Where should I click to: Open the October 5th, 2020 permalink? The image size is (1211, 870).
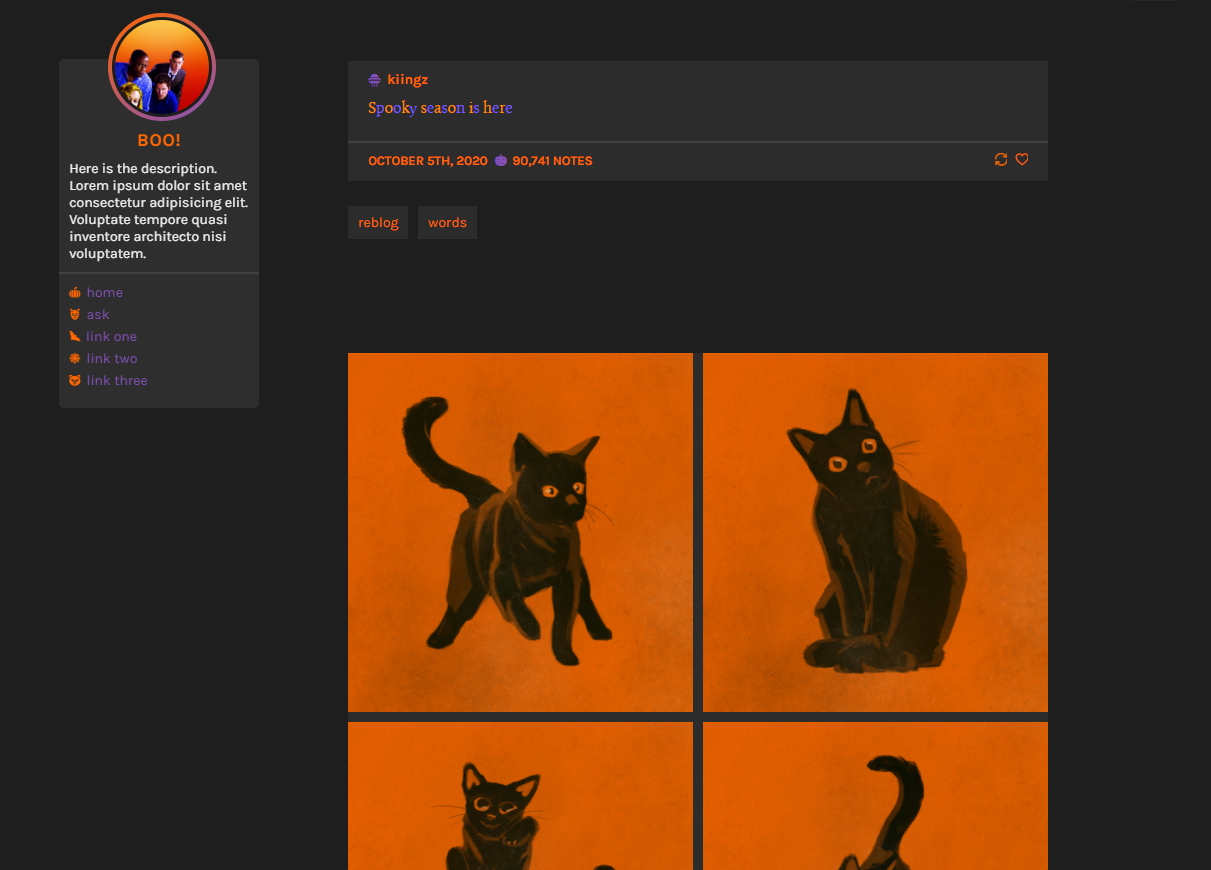[428, 161]
